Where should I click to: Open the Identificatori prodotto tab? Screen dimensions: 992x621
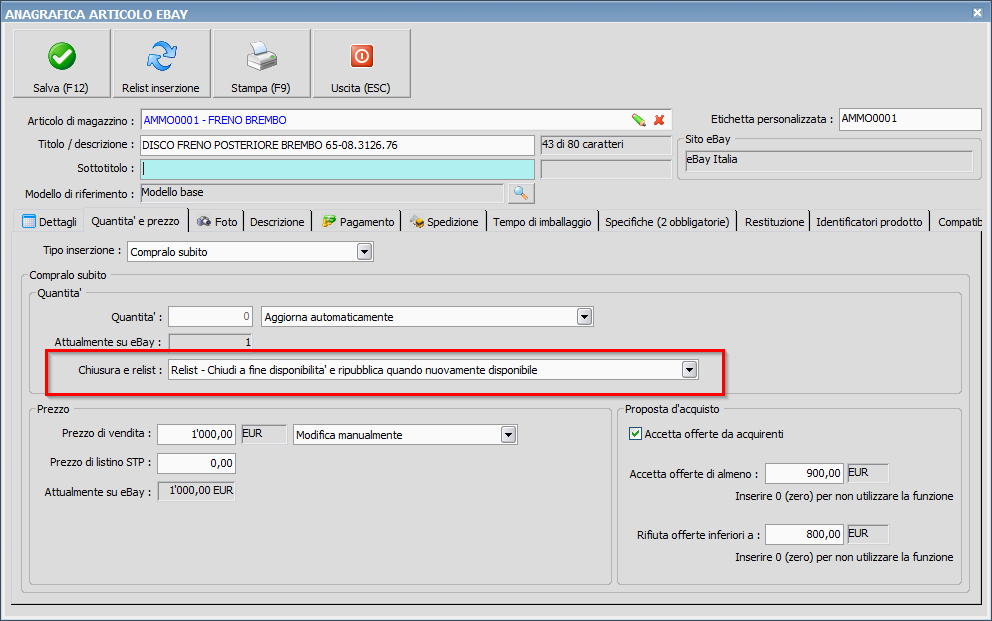[x=869, y=222]
